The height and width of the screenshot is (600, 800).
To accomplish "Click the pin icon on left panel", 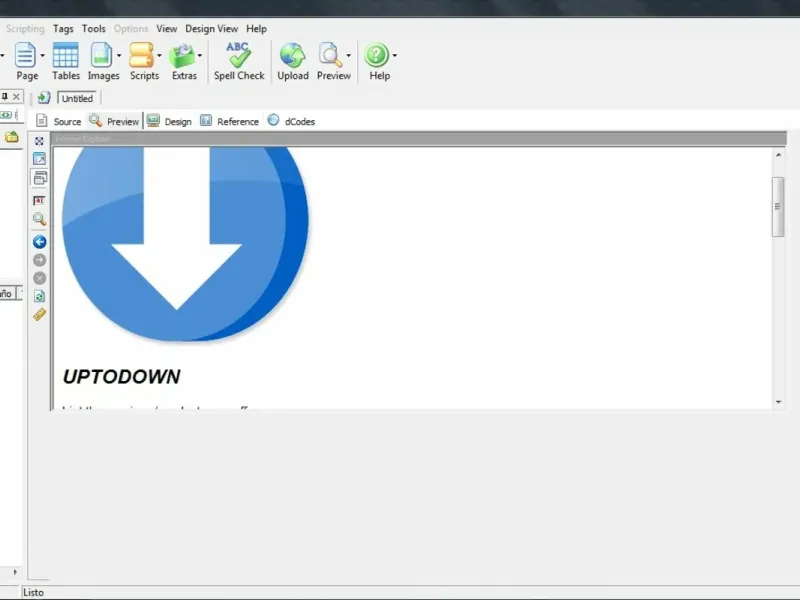I will [x=5, y=96].
